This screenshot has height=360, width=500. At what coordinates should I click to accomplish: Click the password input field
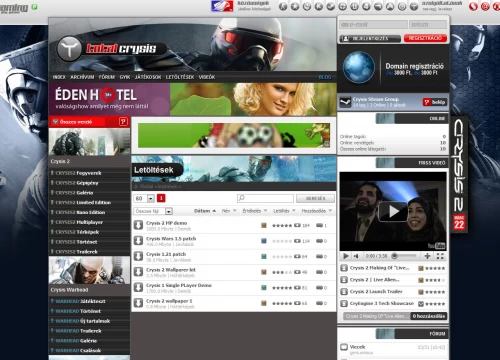428,24
